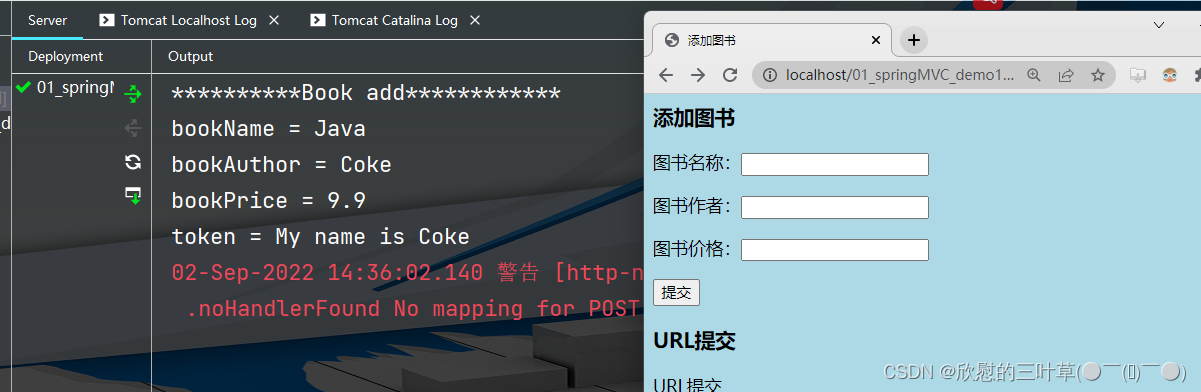Image resolution: width=1201 pixels, height=392 pixels.
Task: Switch to the Server tab
Action: point(48,20)
